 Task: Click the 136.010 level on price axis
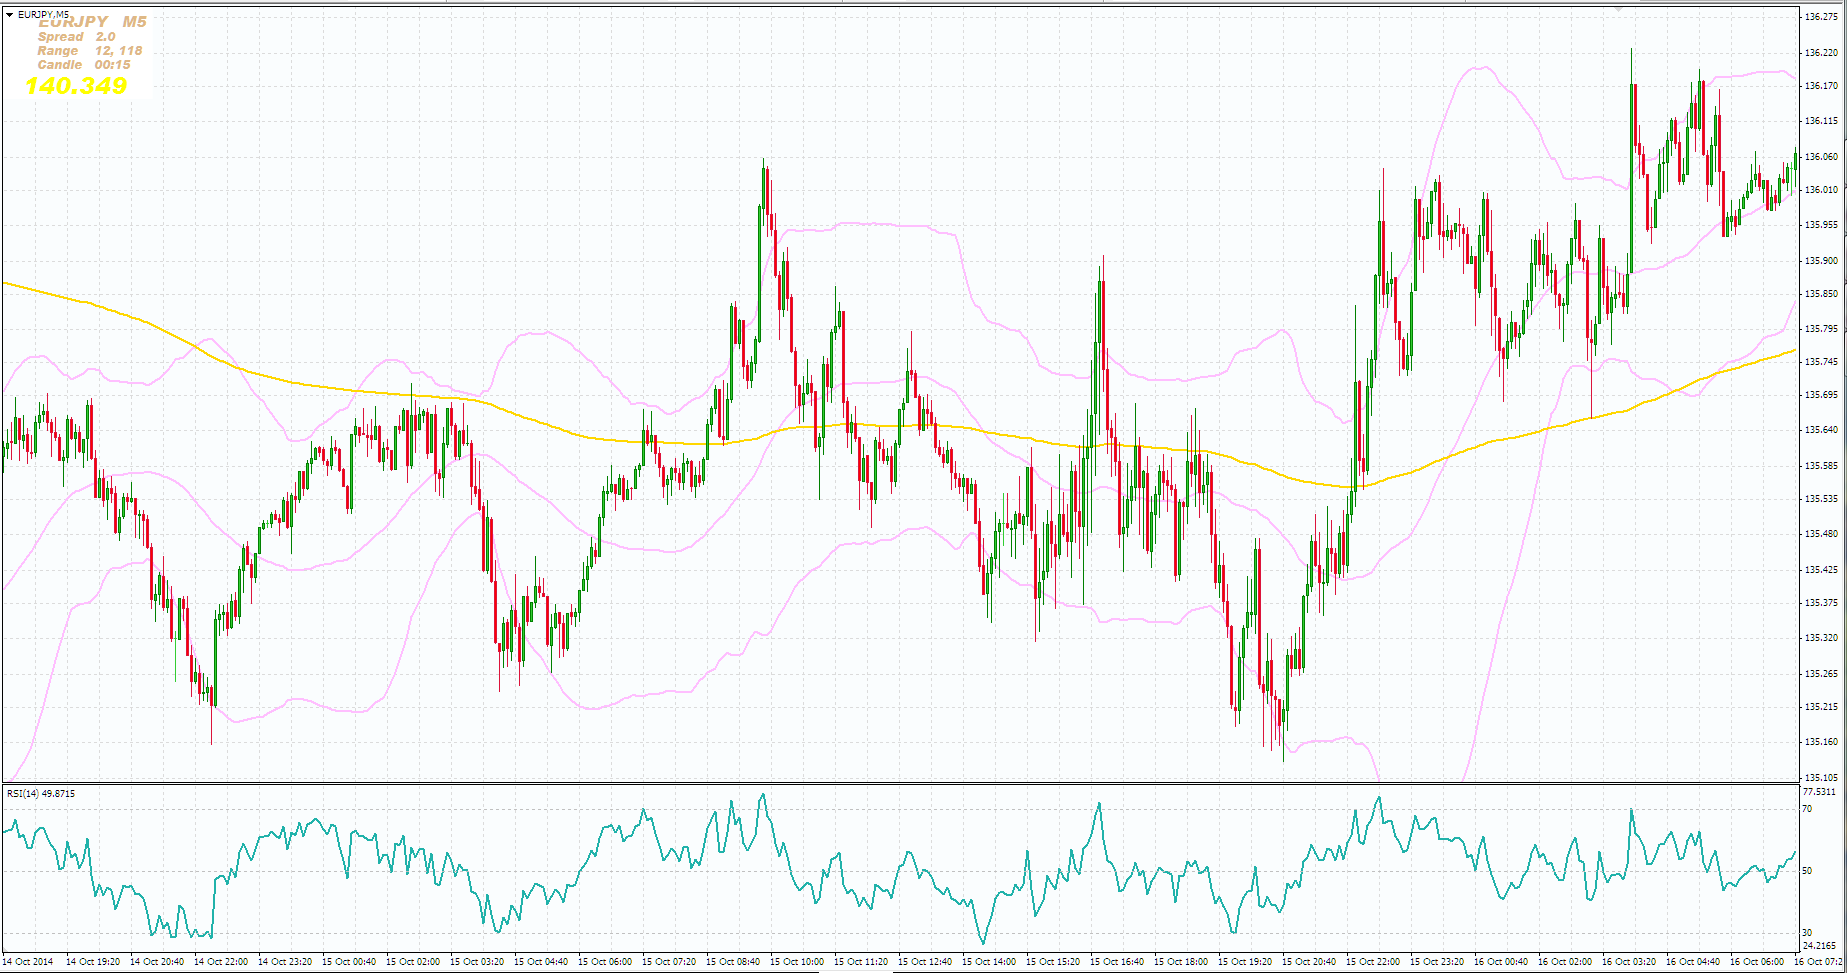pos(1818,190)
